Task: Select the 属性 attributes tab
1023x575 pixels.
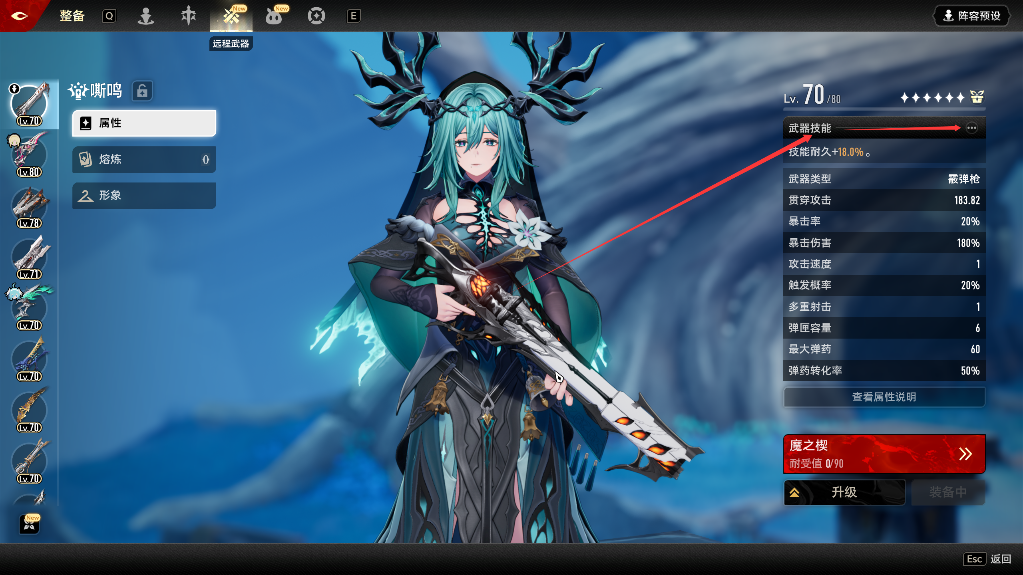Action: click(144, 123)
